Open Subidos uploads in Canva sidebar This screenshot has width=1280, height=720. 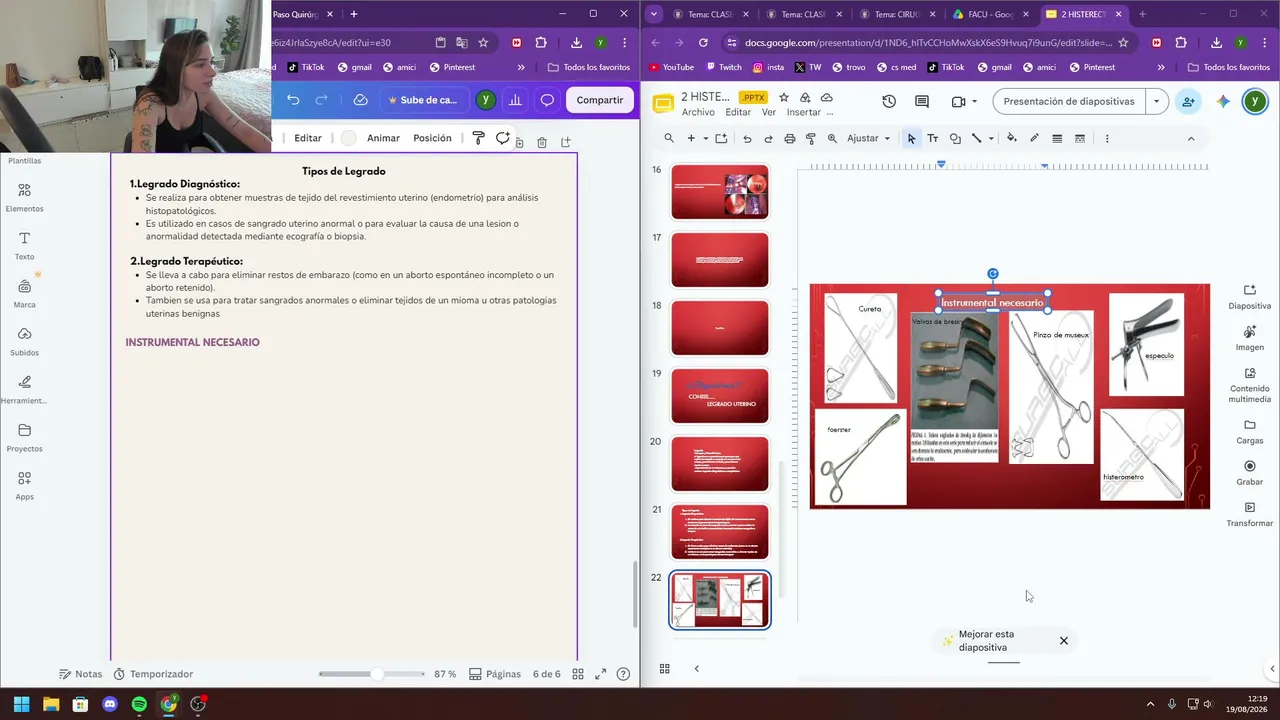tap(24, 341)
